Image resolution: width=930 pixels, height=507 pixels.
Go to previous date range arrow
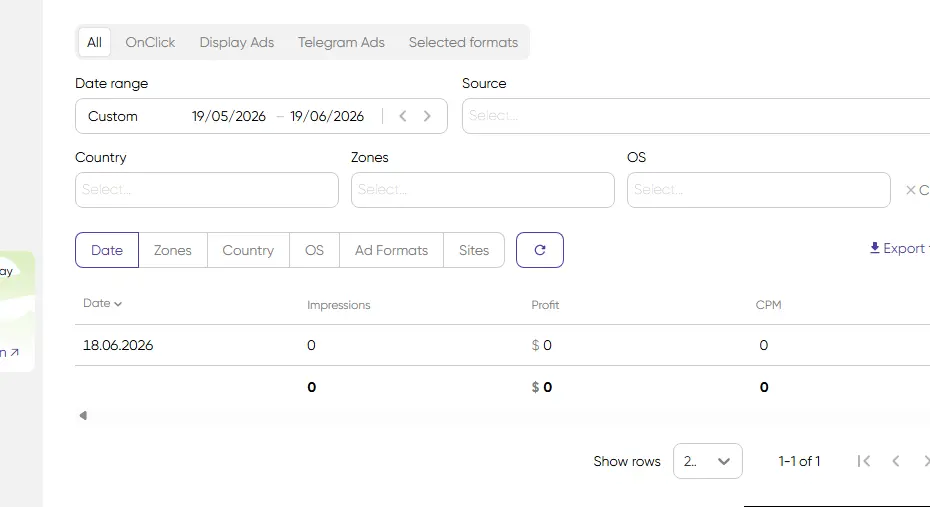point(403,116)
